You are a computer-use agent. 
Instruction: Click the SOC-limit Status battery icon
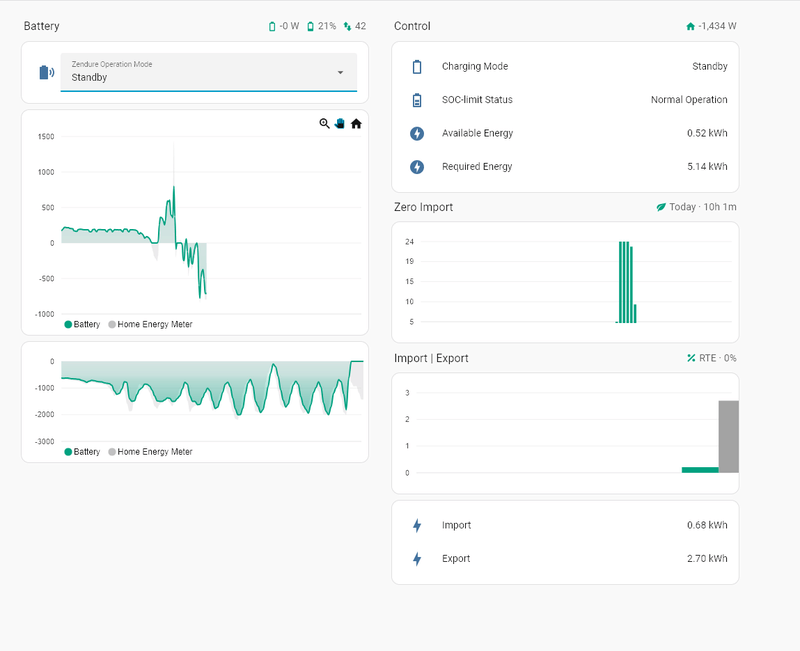point(417,100)
